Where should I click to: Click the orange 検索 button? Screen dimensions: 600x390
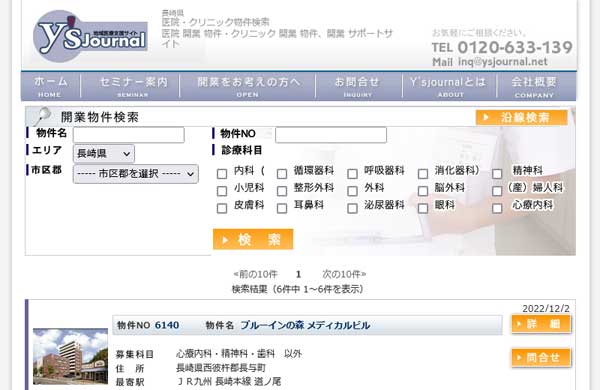(x=253, y=239)
